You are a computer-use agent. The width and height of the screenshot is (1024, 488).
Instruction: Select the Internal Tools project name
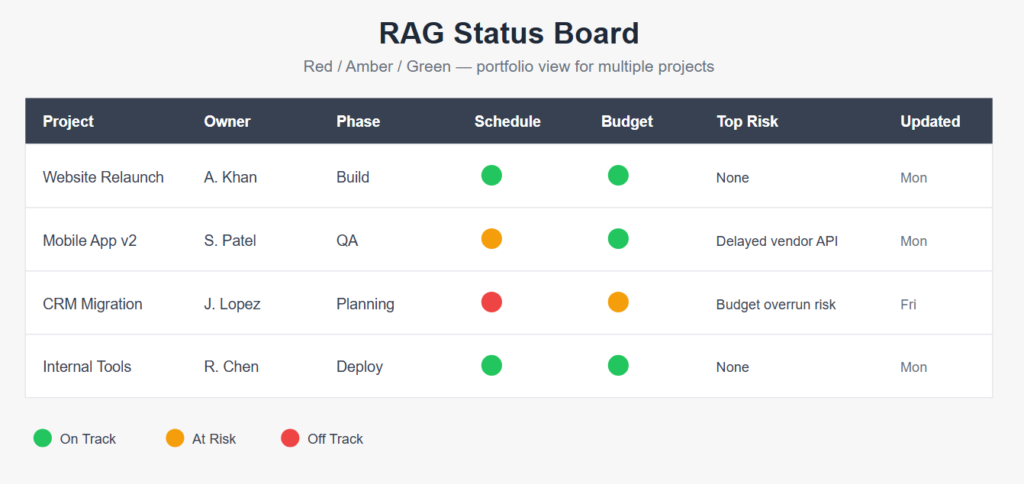87,367
